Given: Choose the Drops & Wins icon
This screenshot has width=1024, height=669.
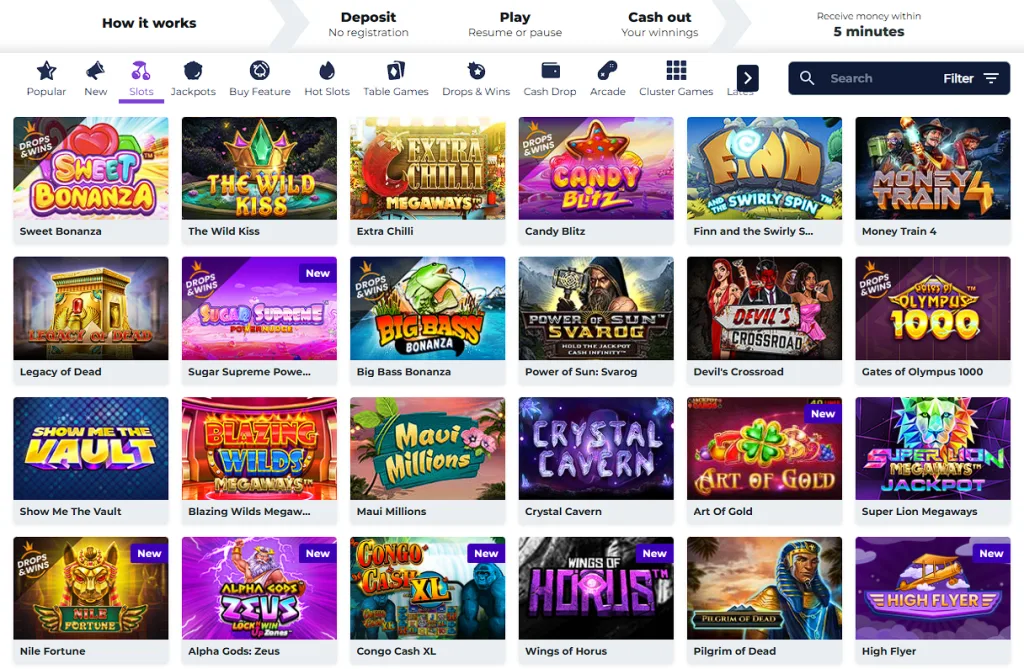Looking at the screenshot, I should point(476,71).
